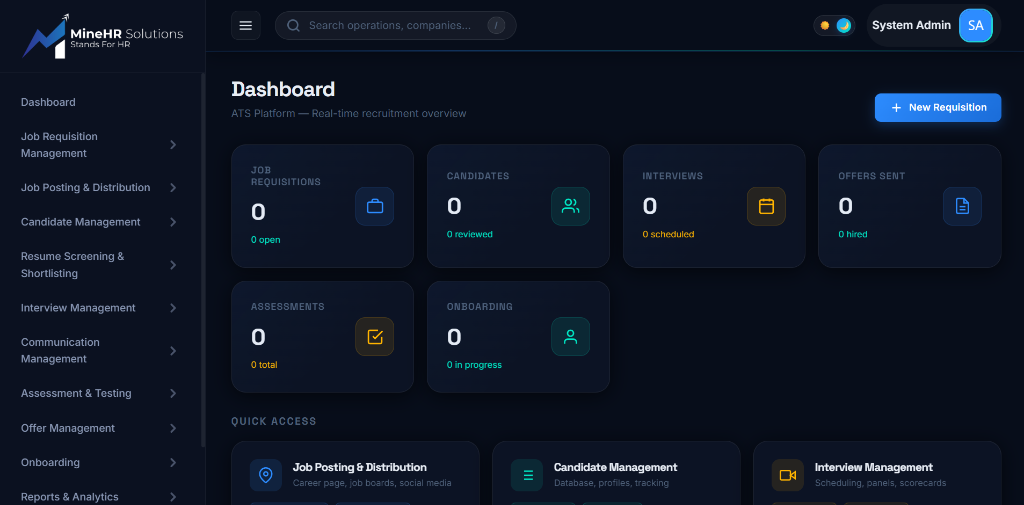Select Interview Management sidebar label
Image resolution: width=1024 pixels, height=505 pixels.
(78, 308)
